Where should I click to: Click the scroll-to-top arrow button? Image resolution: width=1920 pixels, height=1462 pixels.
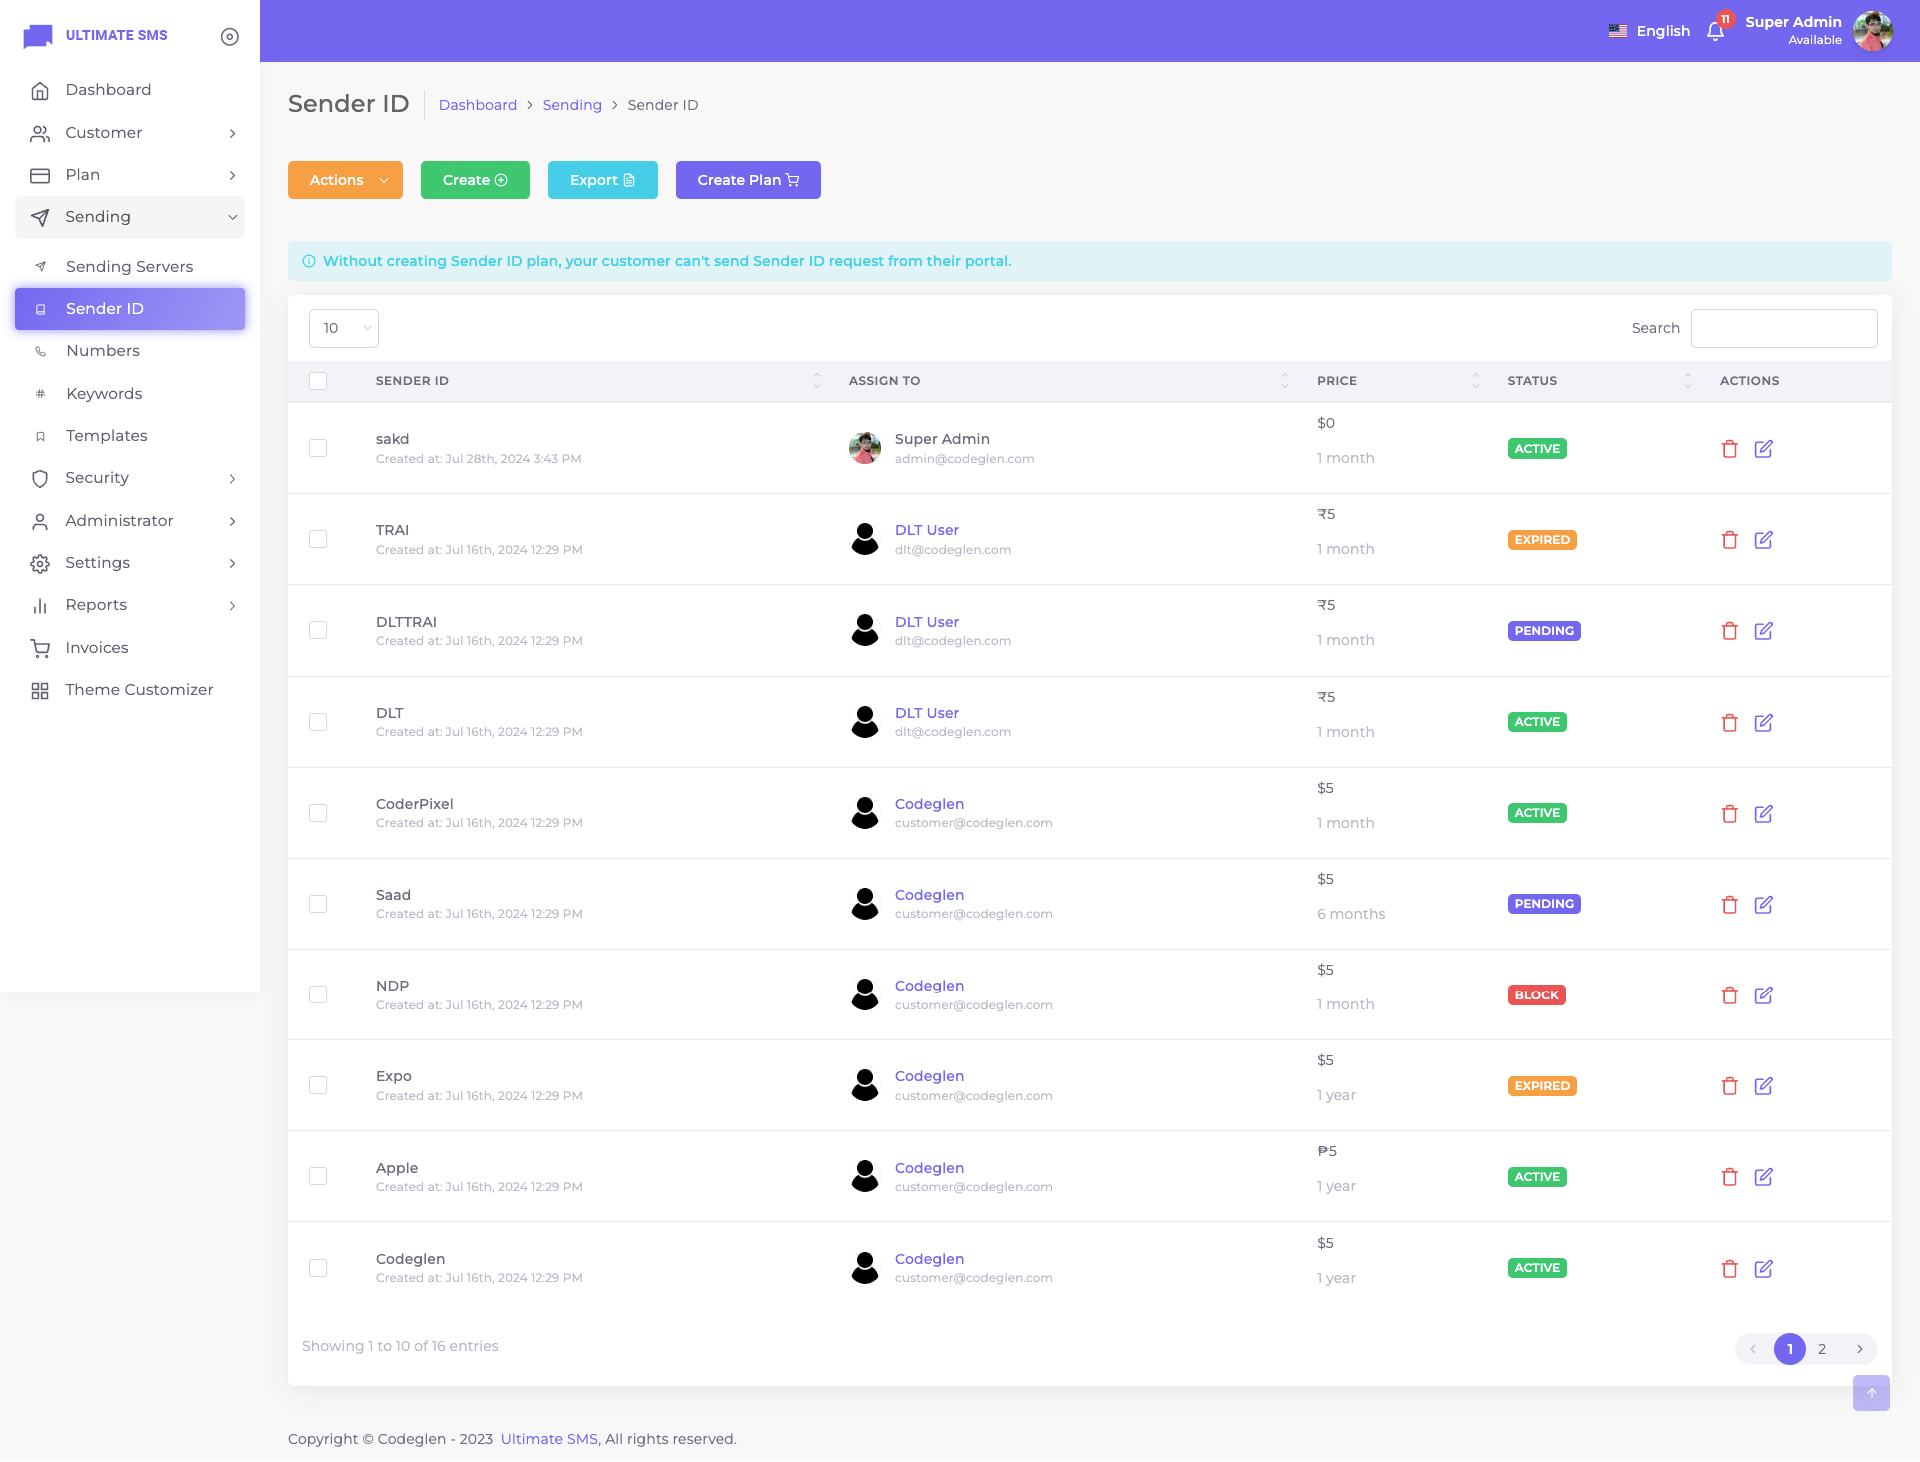[1870, 1392]
